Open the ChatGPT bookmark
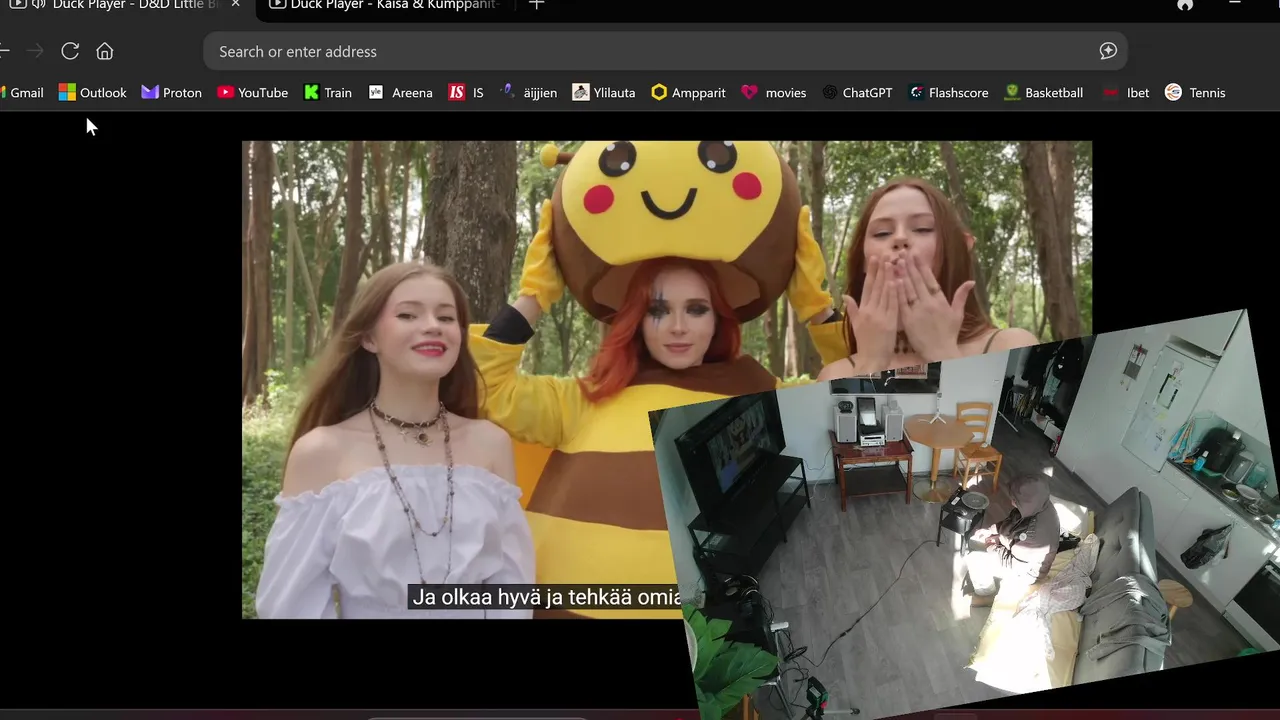Image resolution: width=1280 pixels, height=720 pixels. (857, 92)
